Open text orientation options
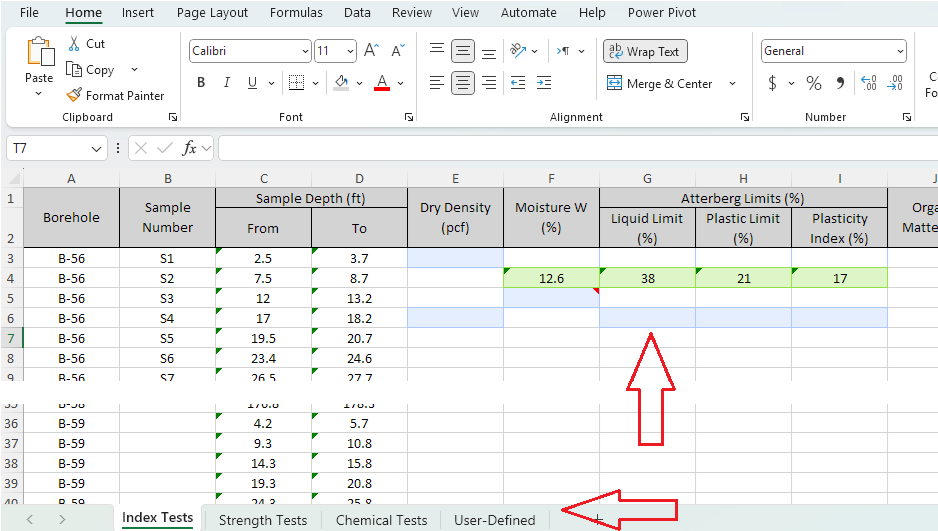Image resolution: width=938 pixels, height=531 pixels. 518,50
